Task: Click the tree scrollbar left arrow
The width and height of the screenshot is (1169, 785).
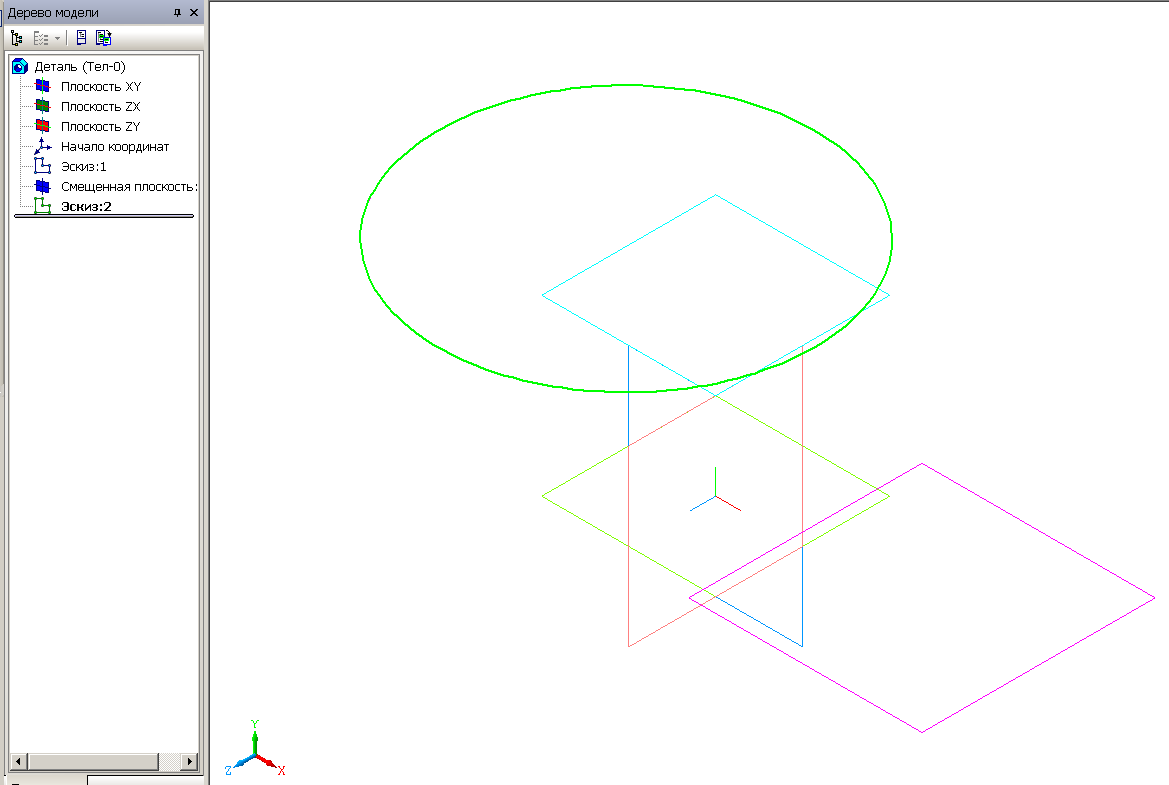Action: pos(18,761)
